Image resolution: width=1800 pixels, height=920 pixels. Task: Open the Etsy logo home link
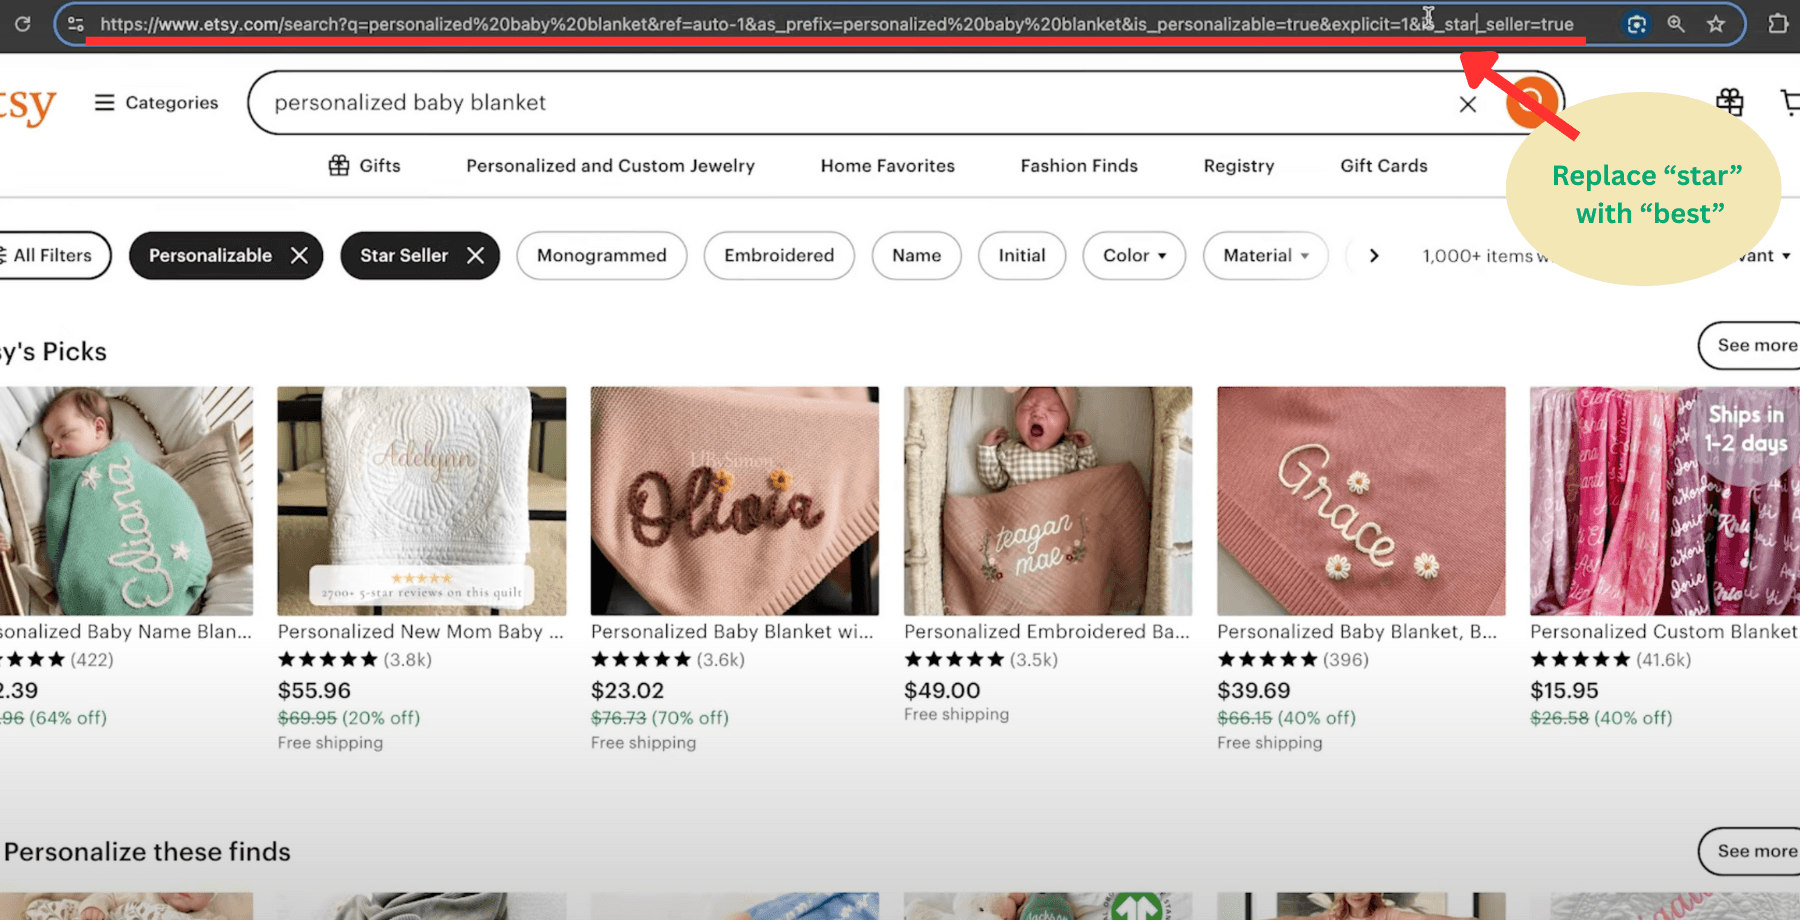click(28, 105)
